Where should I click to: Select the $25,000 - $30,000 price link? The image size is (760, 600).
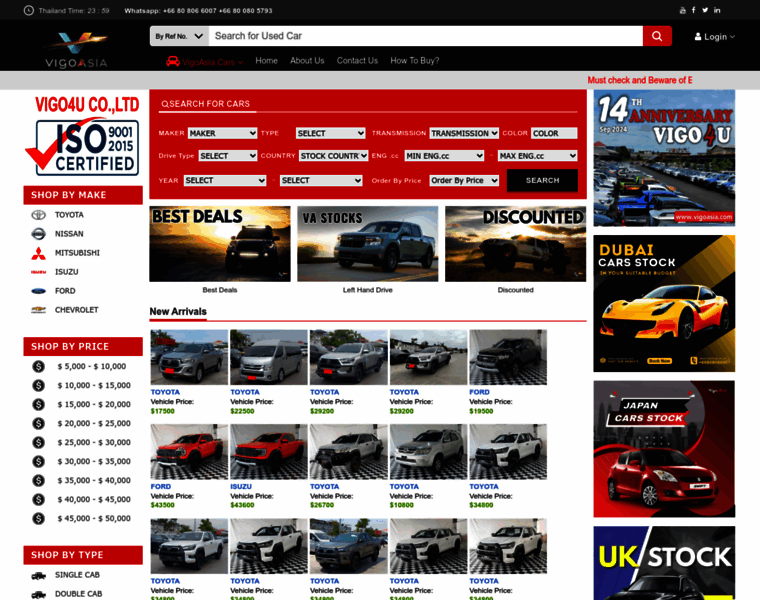[x=94, y=442]
